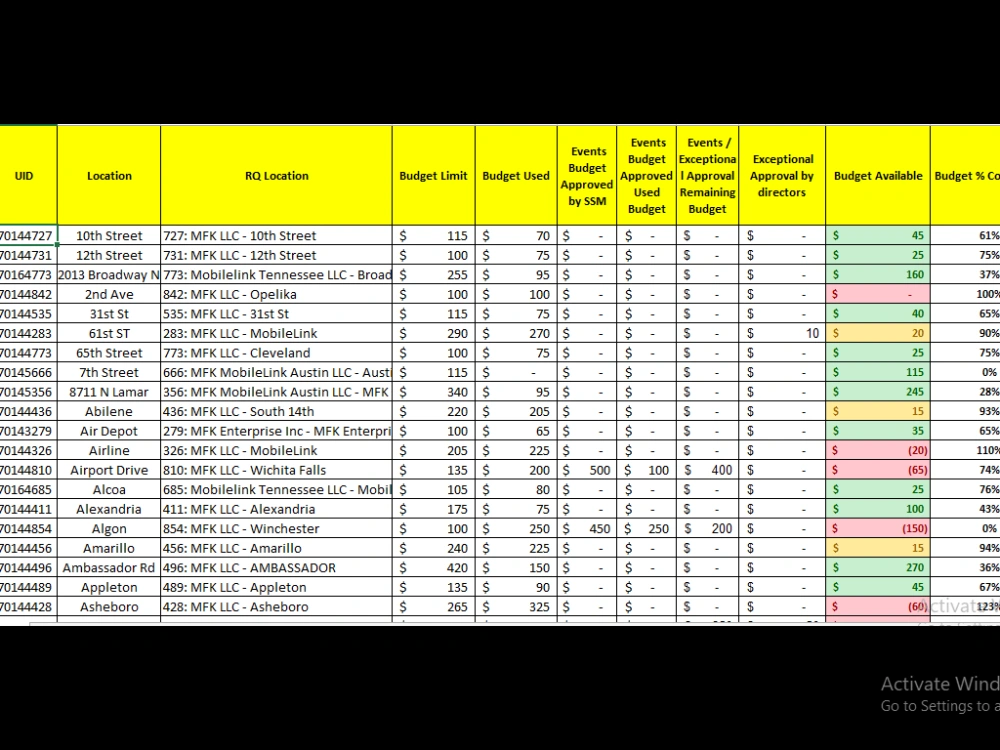Click the Budget Available value 270 in Ambassador Rd row

pyautogui.click(x=878, y=568)
